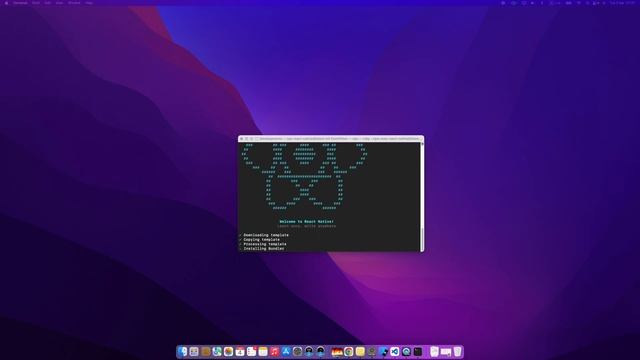Close the Terminal window
Viewport: 640px width, 360px height.
[x=242, y=139]
